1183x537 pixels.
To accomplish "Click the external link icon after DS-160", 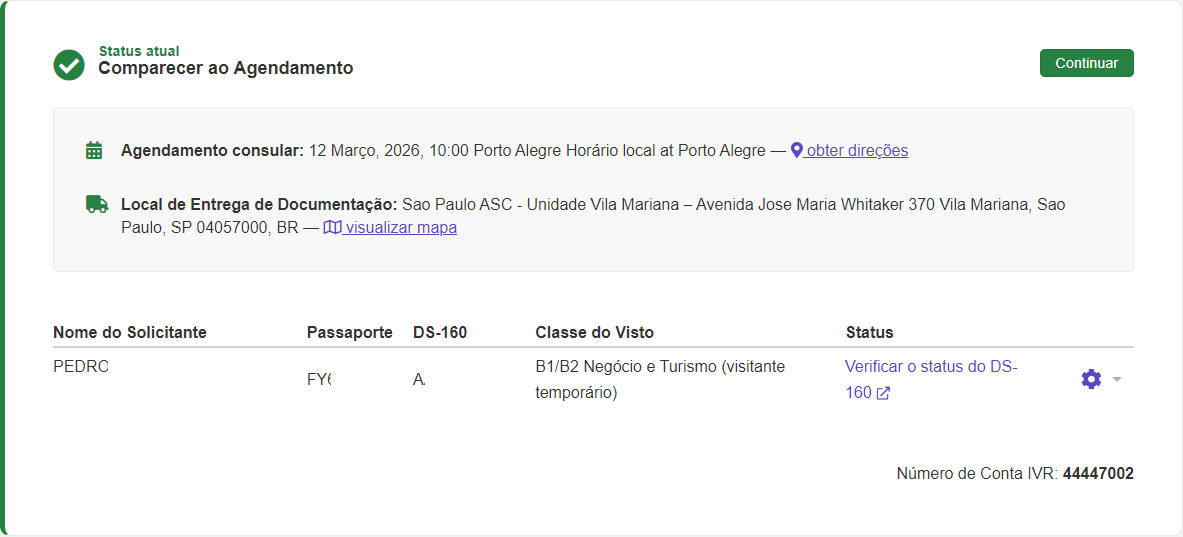I will click(883, 394).
